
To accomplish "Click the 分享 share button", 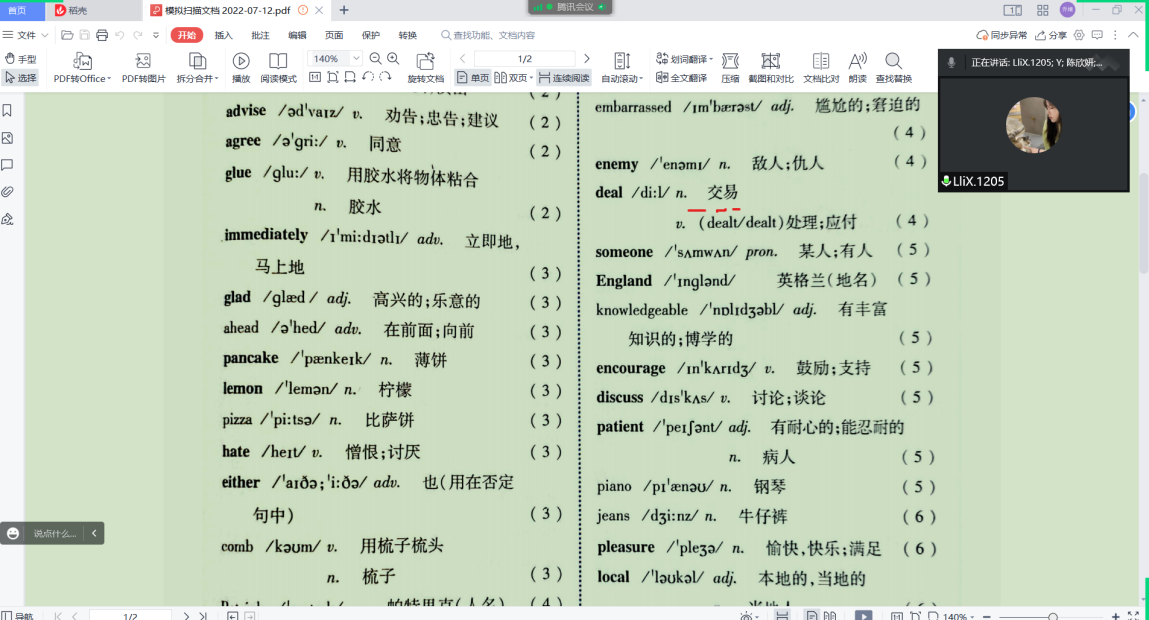I will point(1051,35).
